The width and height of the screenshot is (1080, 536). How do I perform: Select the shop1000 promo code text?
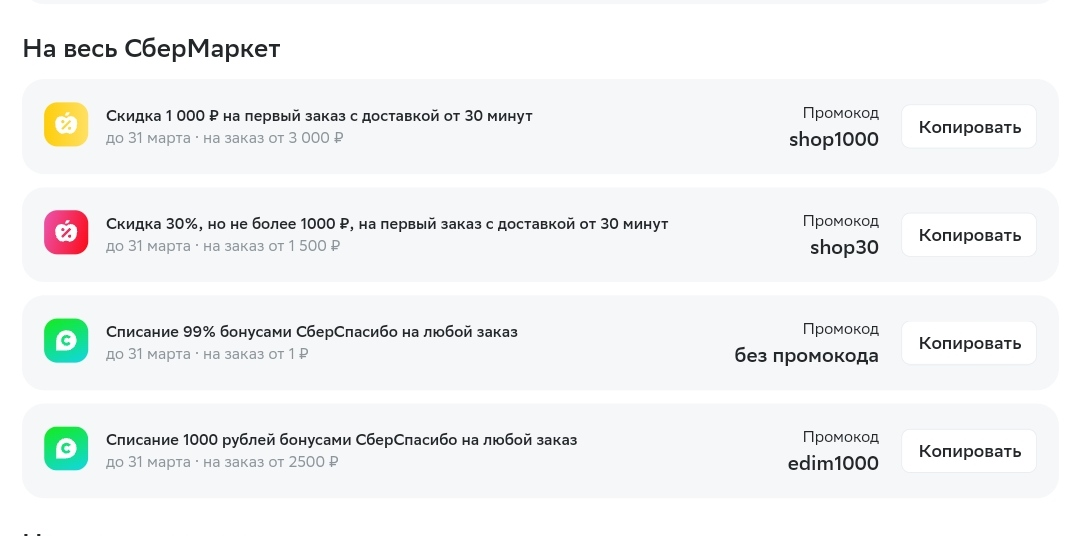pyautogui.click(x=833, y=139)
